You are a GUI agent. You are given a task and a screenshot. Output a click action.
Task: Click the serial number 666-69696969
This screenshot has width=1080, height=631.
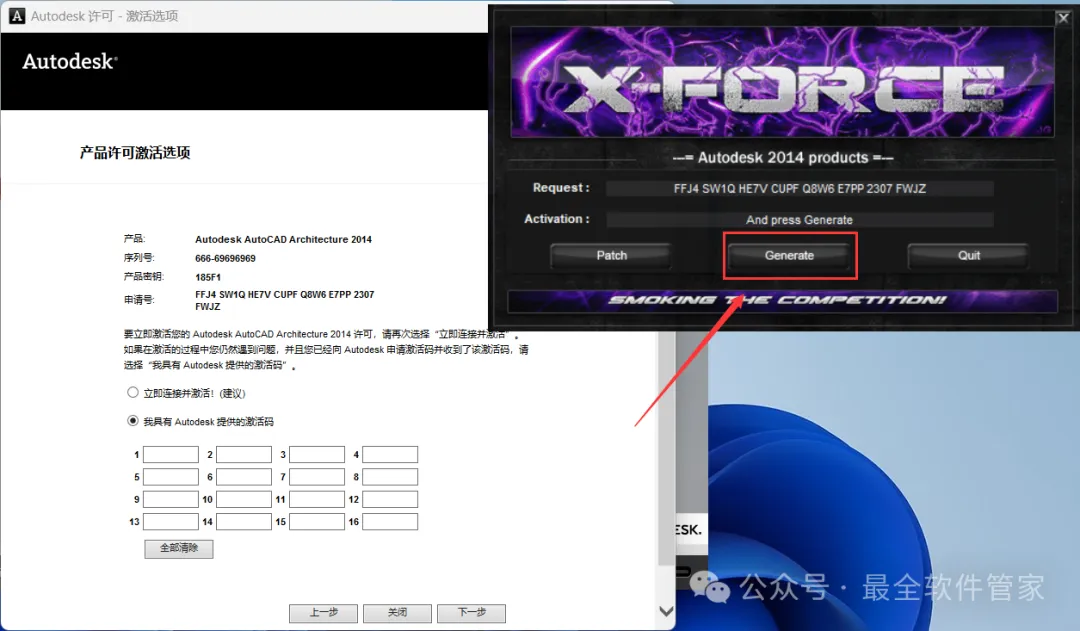click(225, 258)
